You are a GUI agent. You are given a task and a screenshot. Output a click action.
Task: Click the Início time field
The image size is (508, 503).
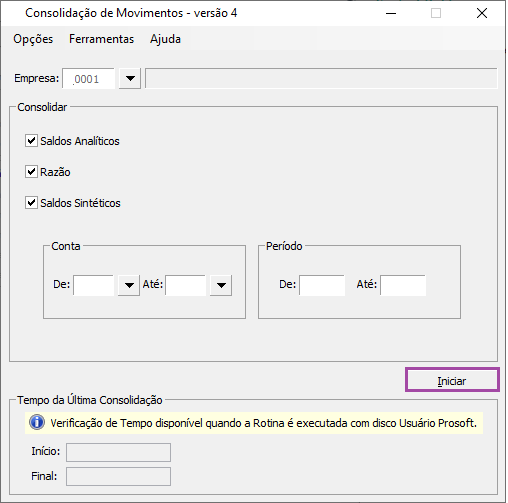tap(118, 452)
